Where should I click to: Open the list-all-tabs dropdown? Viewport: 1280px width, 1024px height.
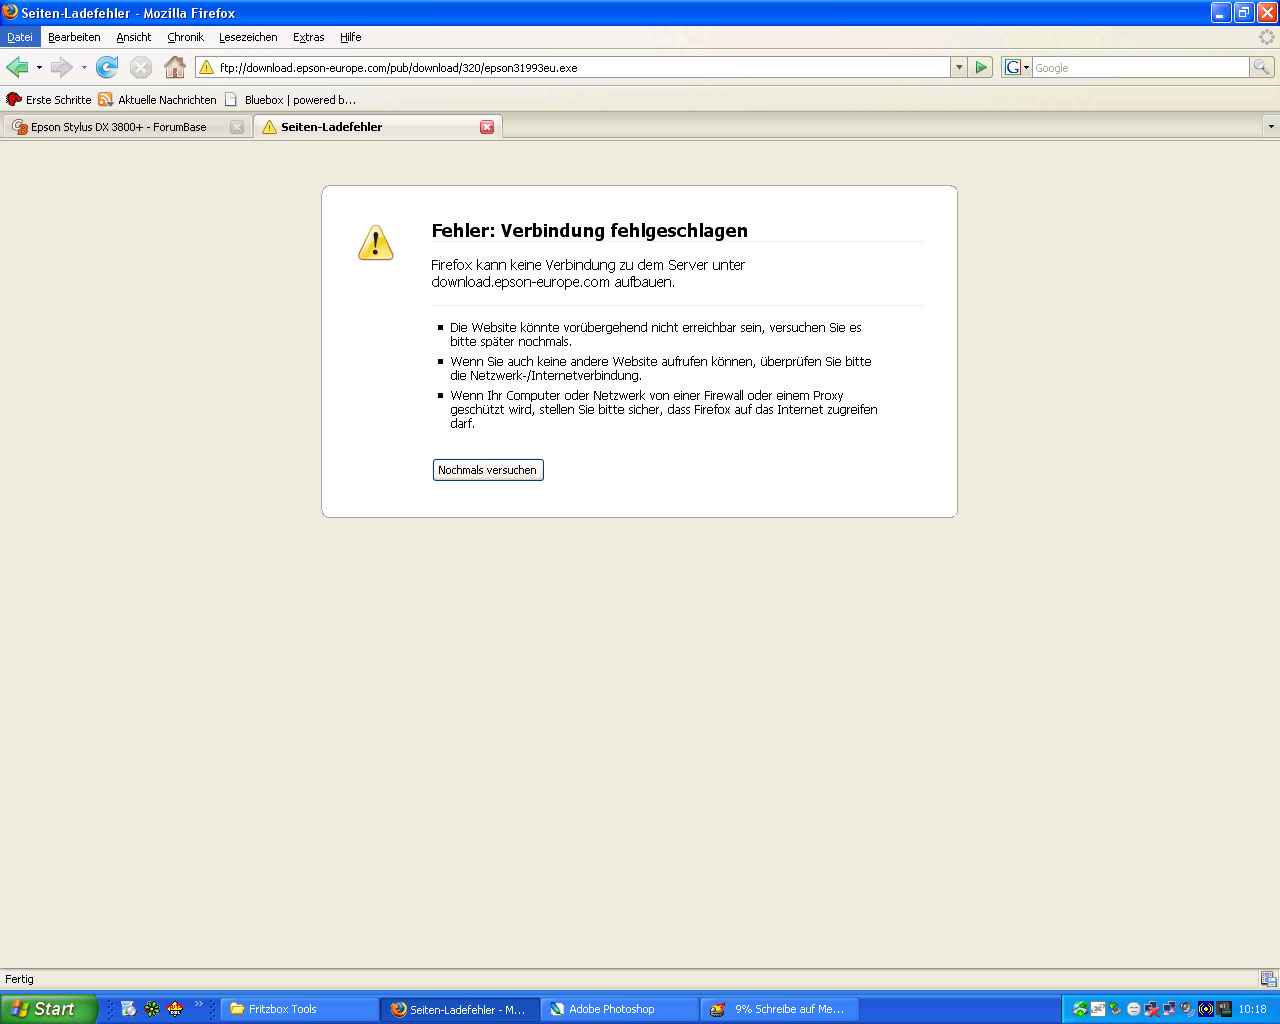(x=1271, y=127)
